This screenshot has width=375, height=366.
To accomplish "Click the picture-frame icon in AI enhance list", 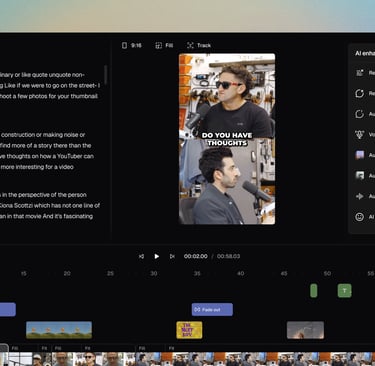I will pos(360,175).
